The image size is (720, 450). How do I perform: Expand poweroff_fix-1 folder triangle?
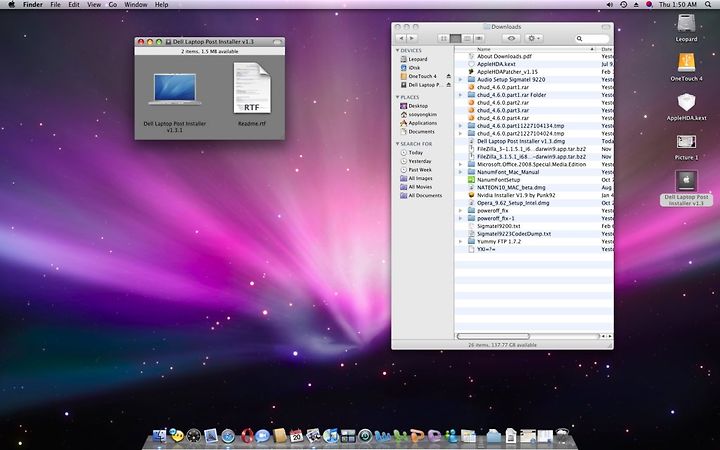[x=461, y=219]
